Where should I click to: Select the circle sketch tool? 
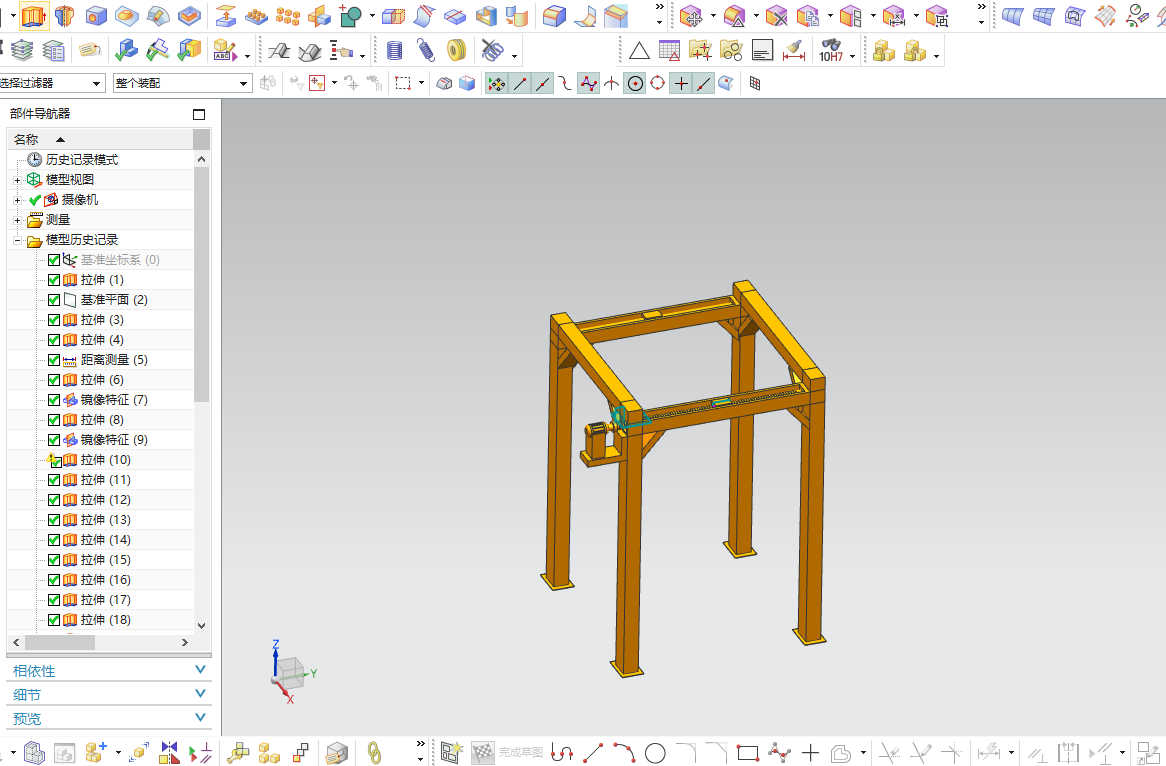[x=655, y=753]
